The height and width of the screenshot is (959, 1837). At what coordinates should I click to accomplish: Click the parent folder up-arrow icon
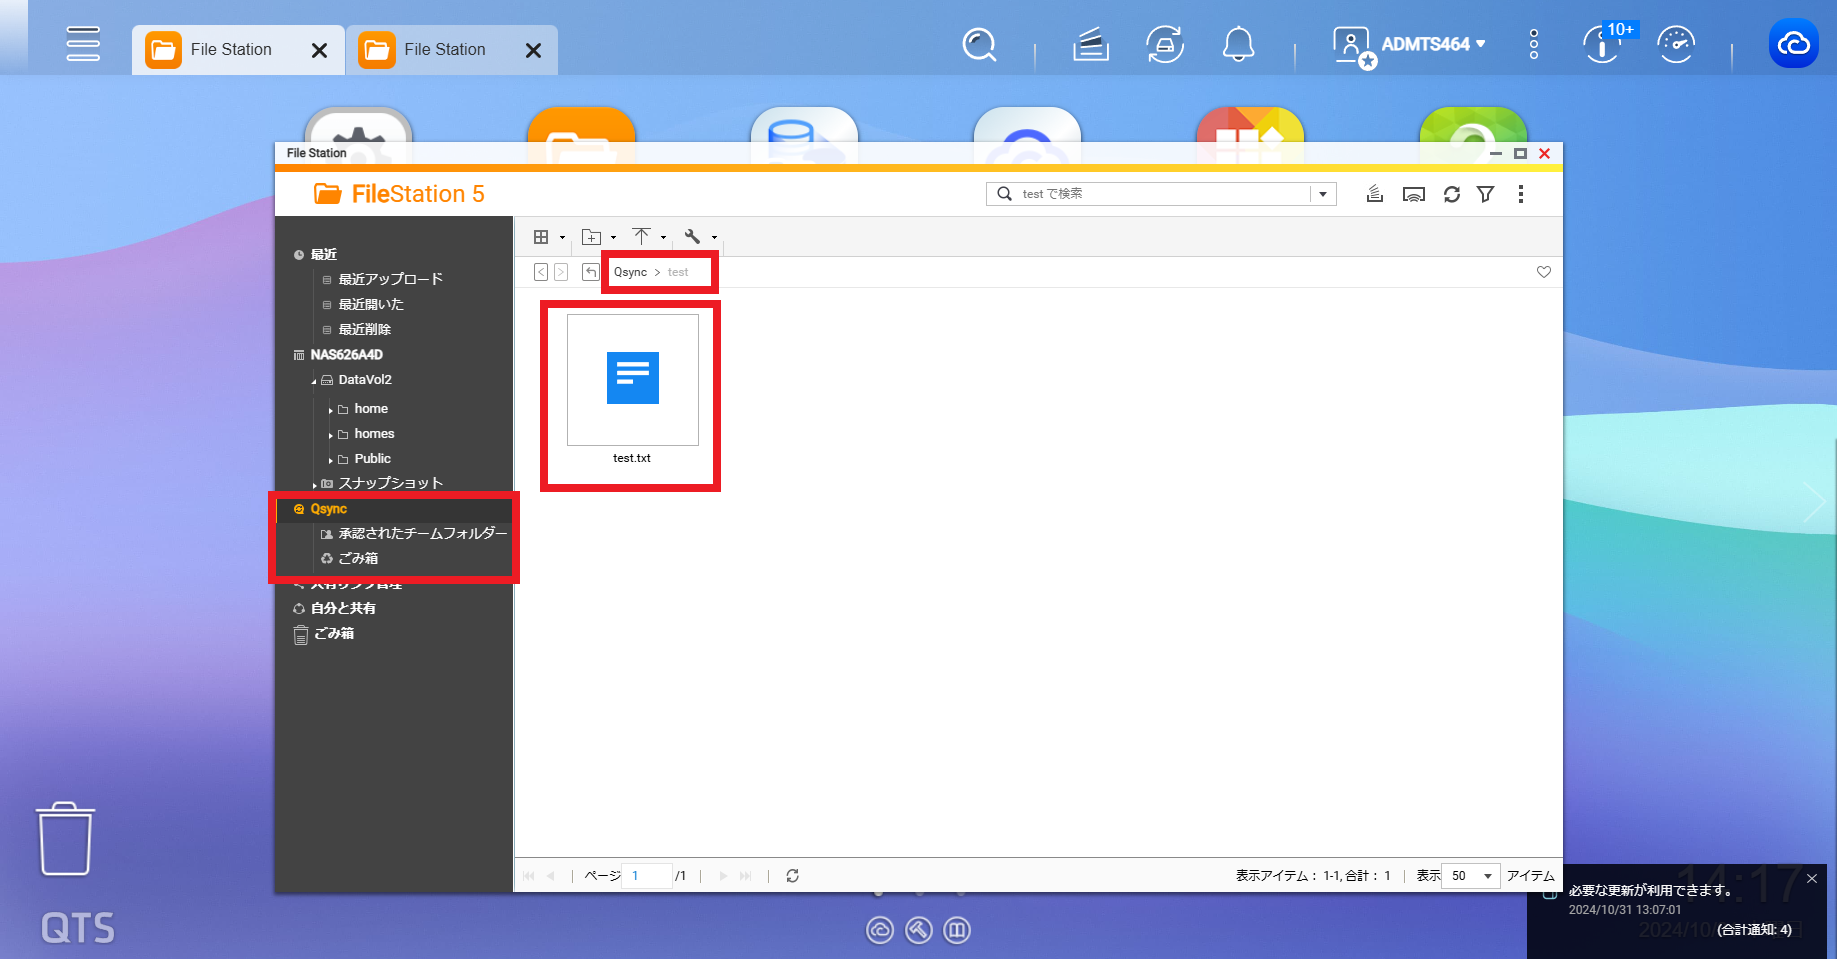click(x=591, y=272)
